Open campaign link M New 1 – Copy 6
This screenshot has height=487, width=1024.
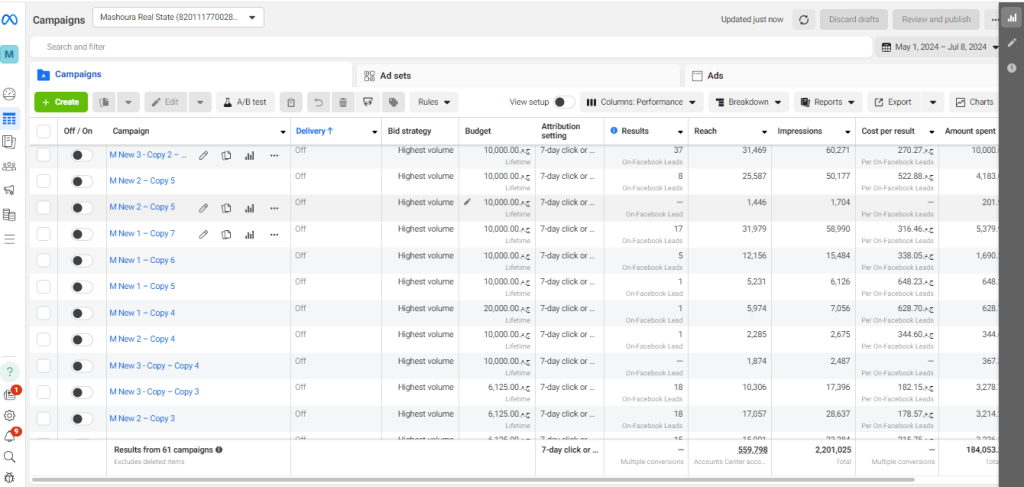pos(142,260)
